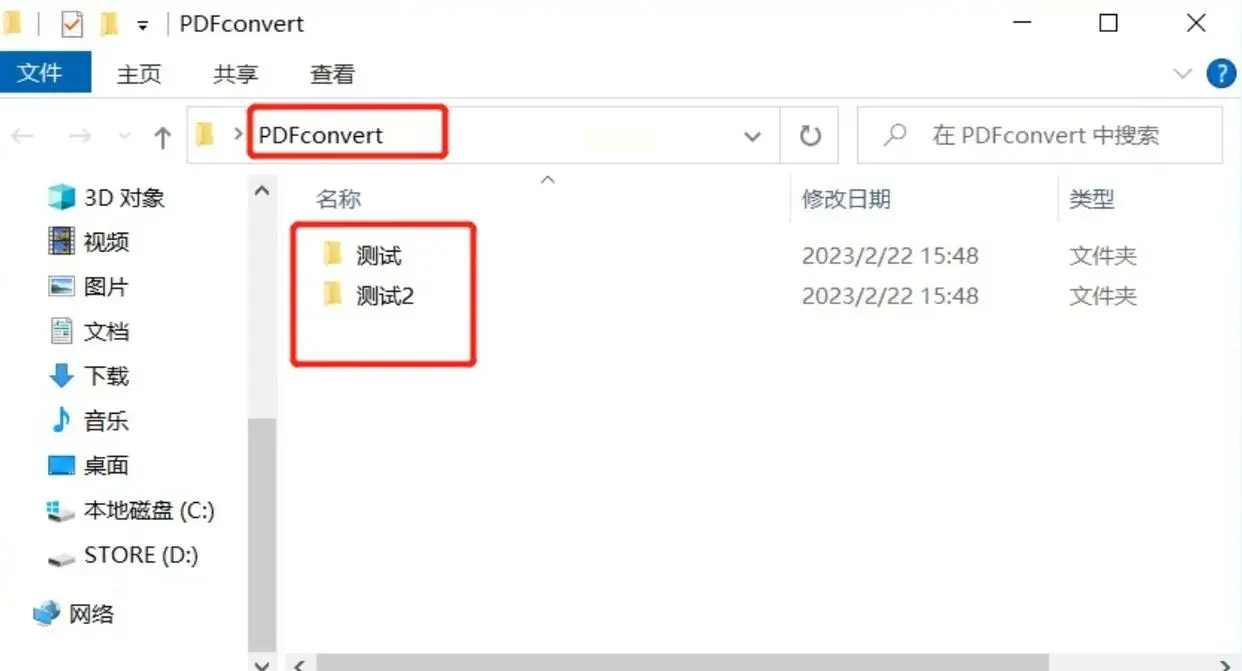Open the 3D 对象 folder in sidebar
The image size is (1242, 671).
click(x=106, y=198)
